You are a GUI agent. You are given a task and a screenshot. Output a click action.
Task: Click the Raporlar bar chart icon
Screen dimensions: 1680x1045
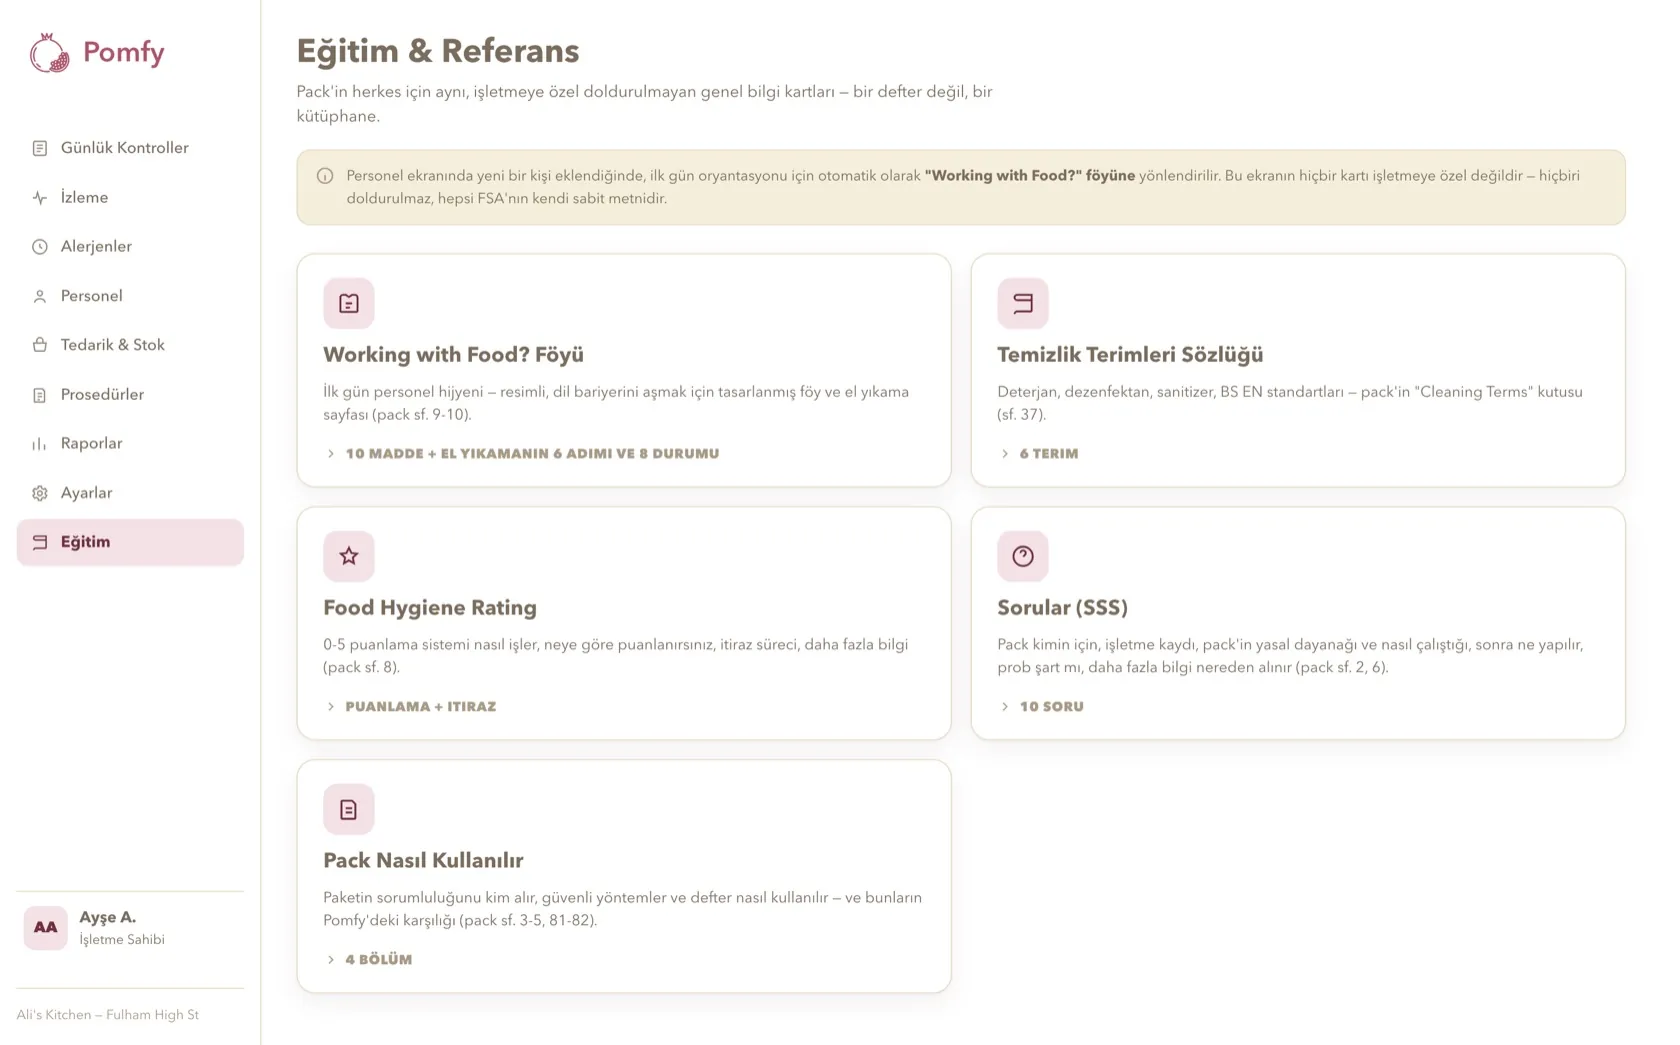40,444
